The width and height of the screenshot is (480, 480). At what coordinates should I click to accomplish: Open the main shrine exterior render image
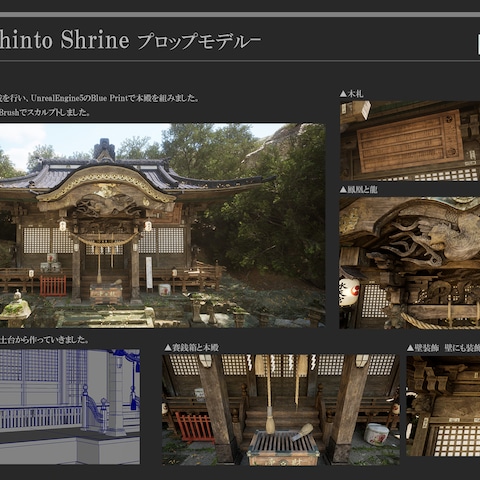[163, 225]
